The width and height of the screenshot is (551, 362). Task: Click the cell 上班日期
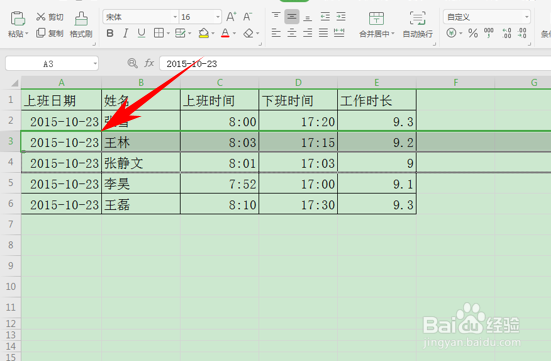click(x=61, y=100)
